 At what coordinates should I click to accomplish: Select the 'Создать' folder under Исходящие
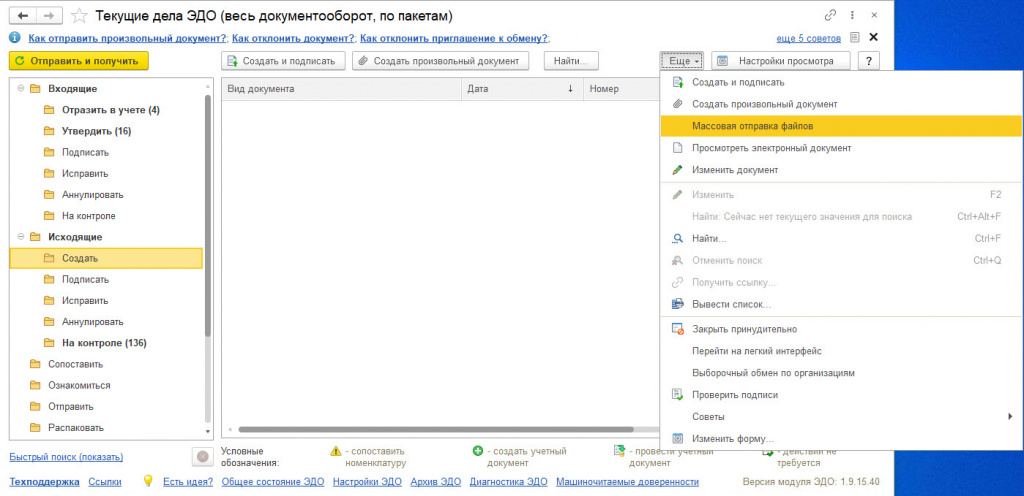coord(106,258)
